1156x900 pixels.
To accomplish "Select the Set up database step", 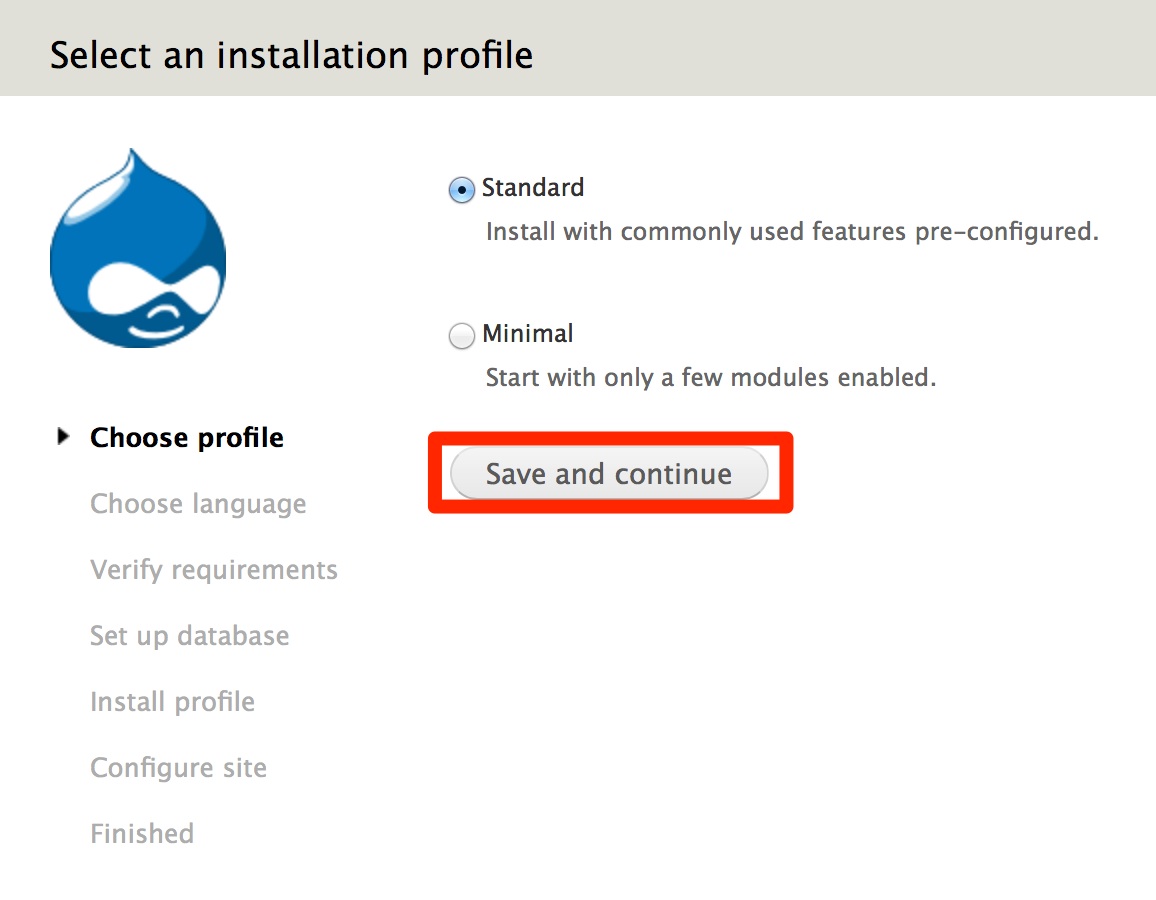I will [190, 635].
